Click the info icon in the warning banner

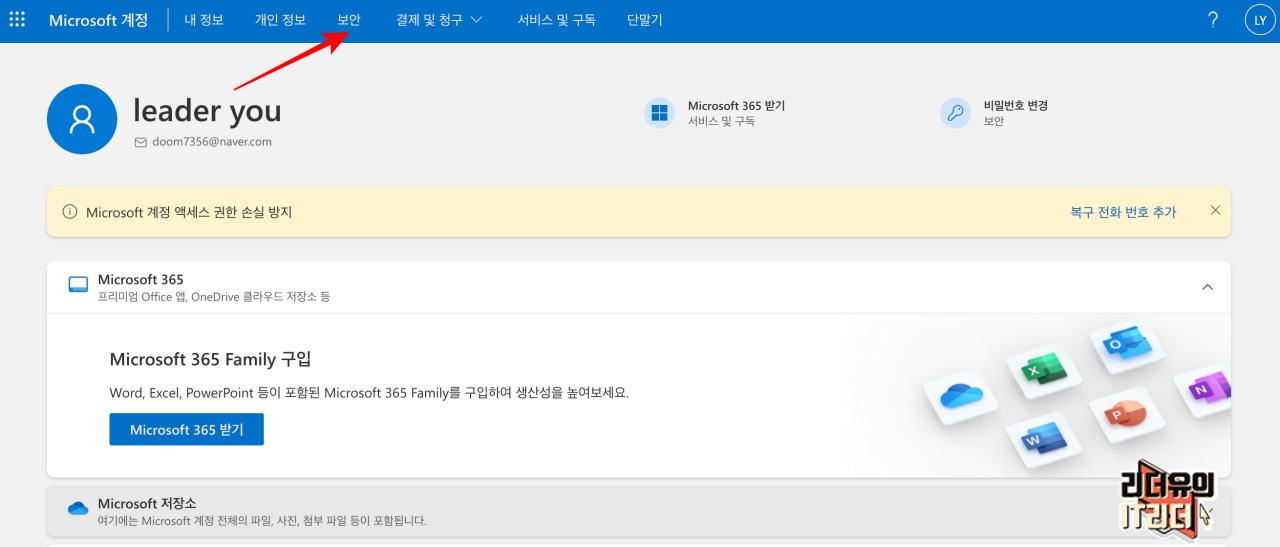[70, 212]
